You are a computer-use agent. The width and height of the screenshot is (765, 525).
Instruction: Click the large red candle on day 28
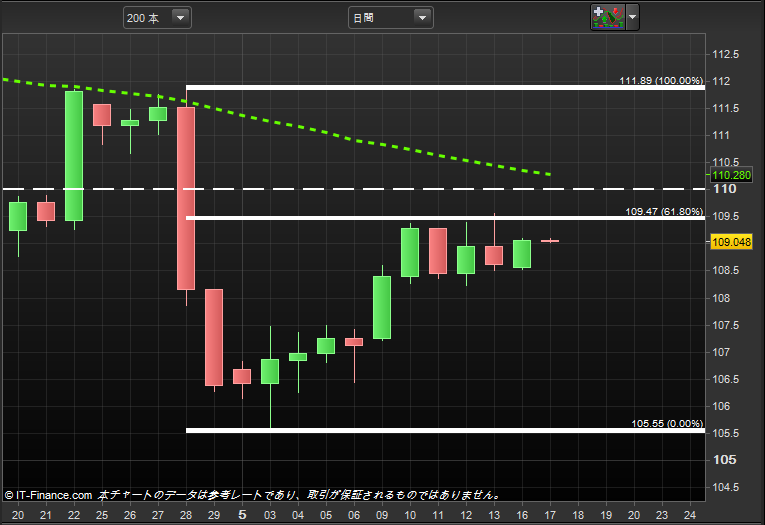(186, 198)
